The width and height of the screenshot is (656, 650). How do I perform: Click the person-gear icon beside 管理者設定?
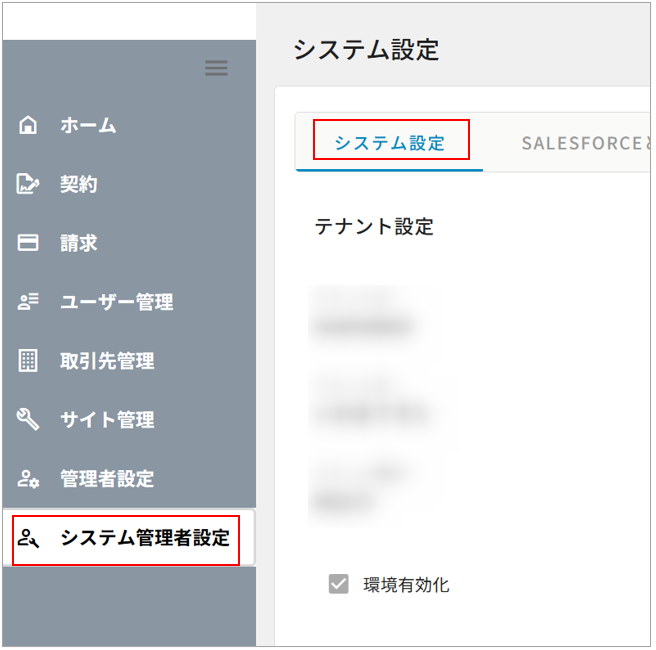(x=28, y=479)
